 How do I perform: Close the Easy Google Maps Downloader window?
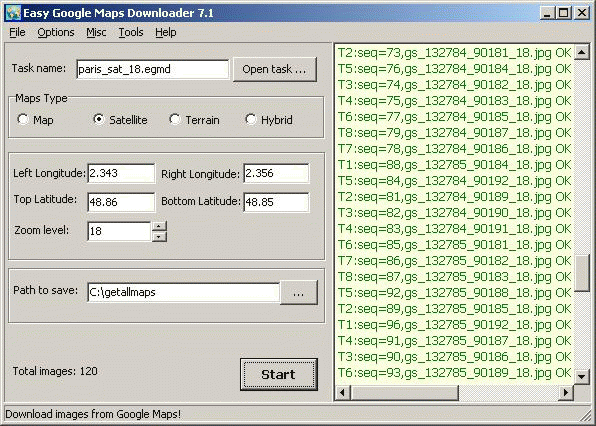[582, 13]
